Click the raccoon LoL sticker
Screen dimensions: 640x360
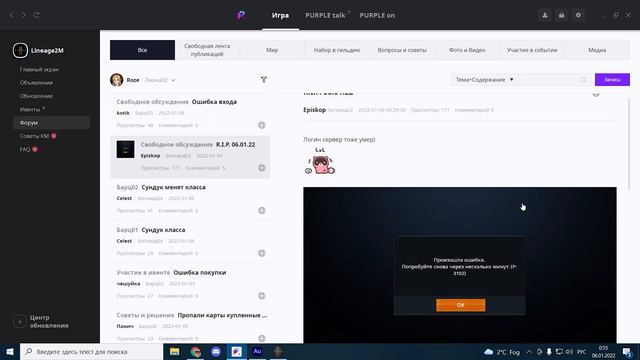coord(320,161)
